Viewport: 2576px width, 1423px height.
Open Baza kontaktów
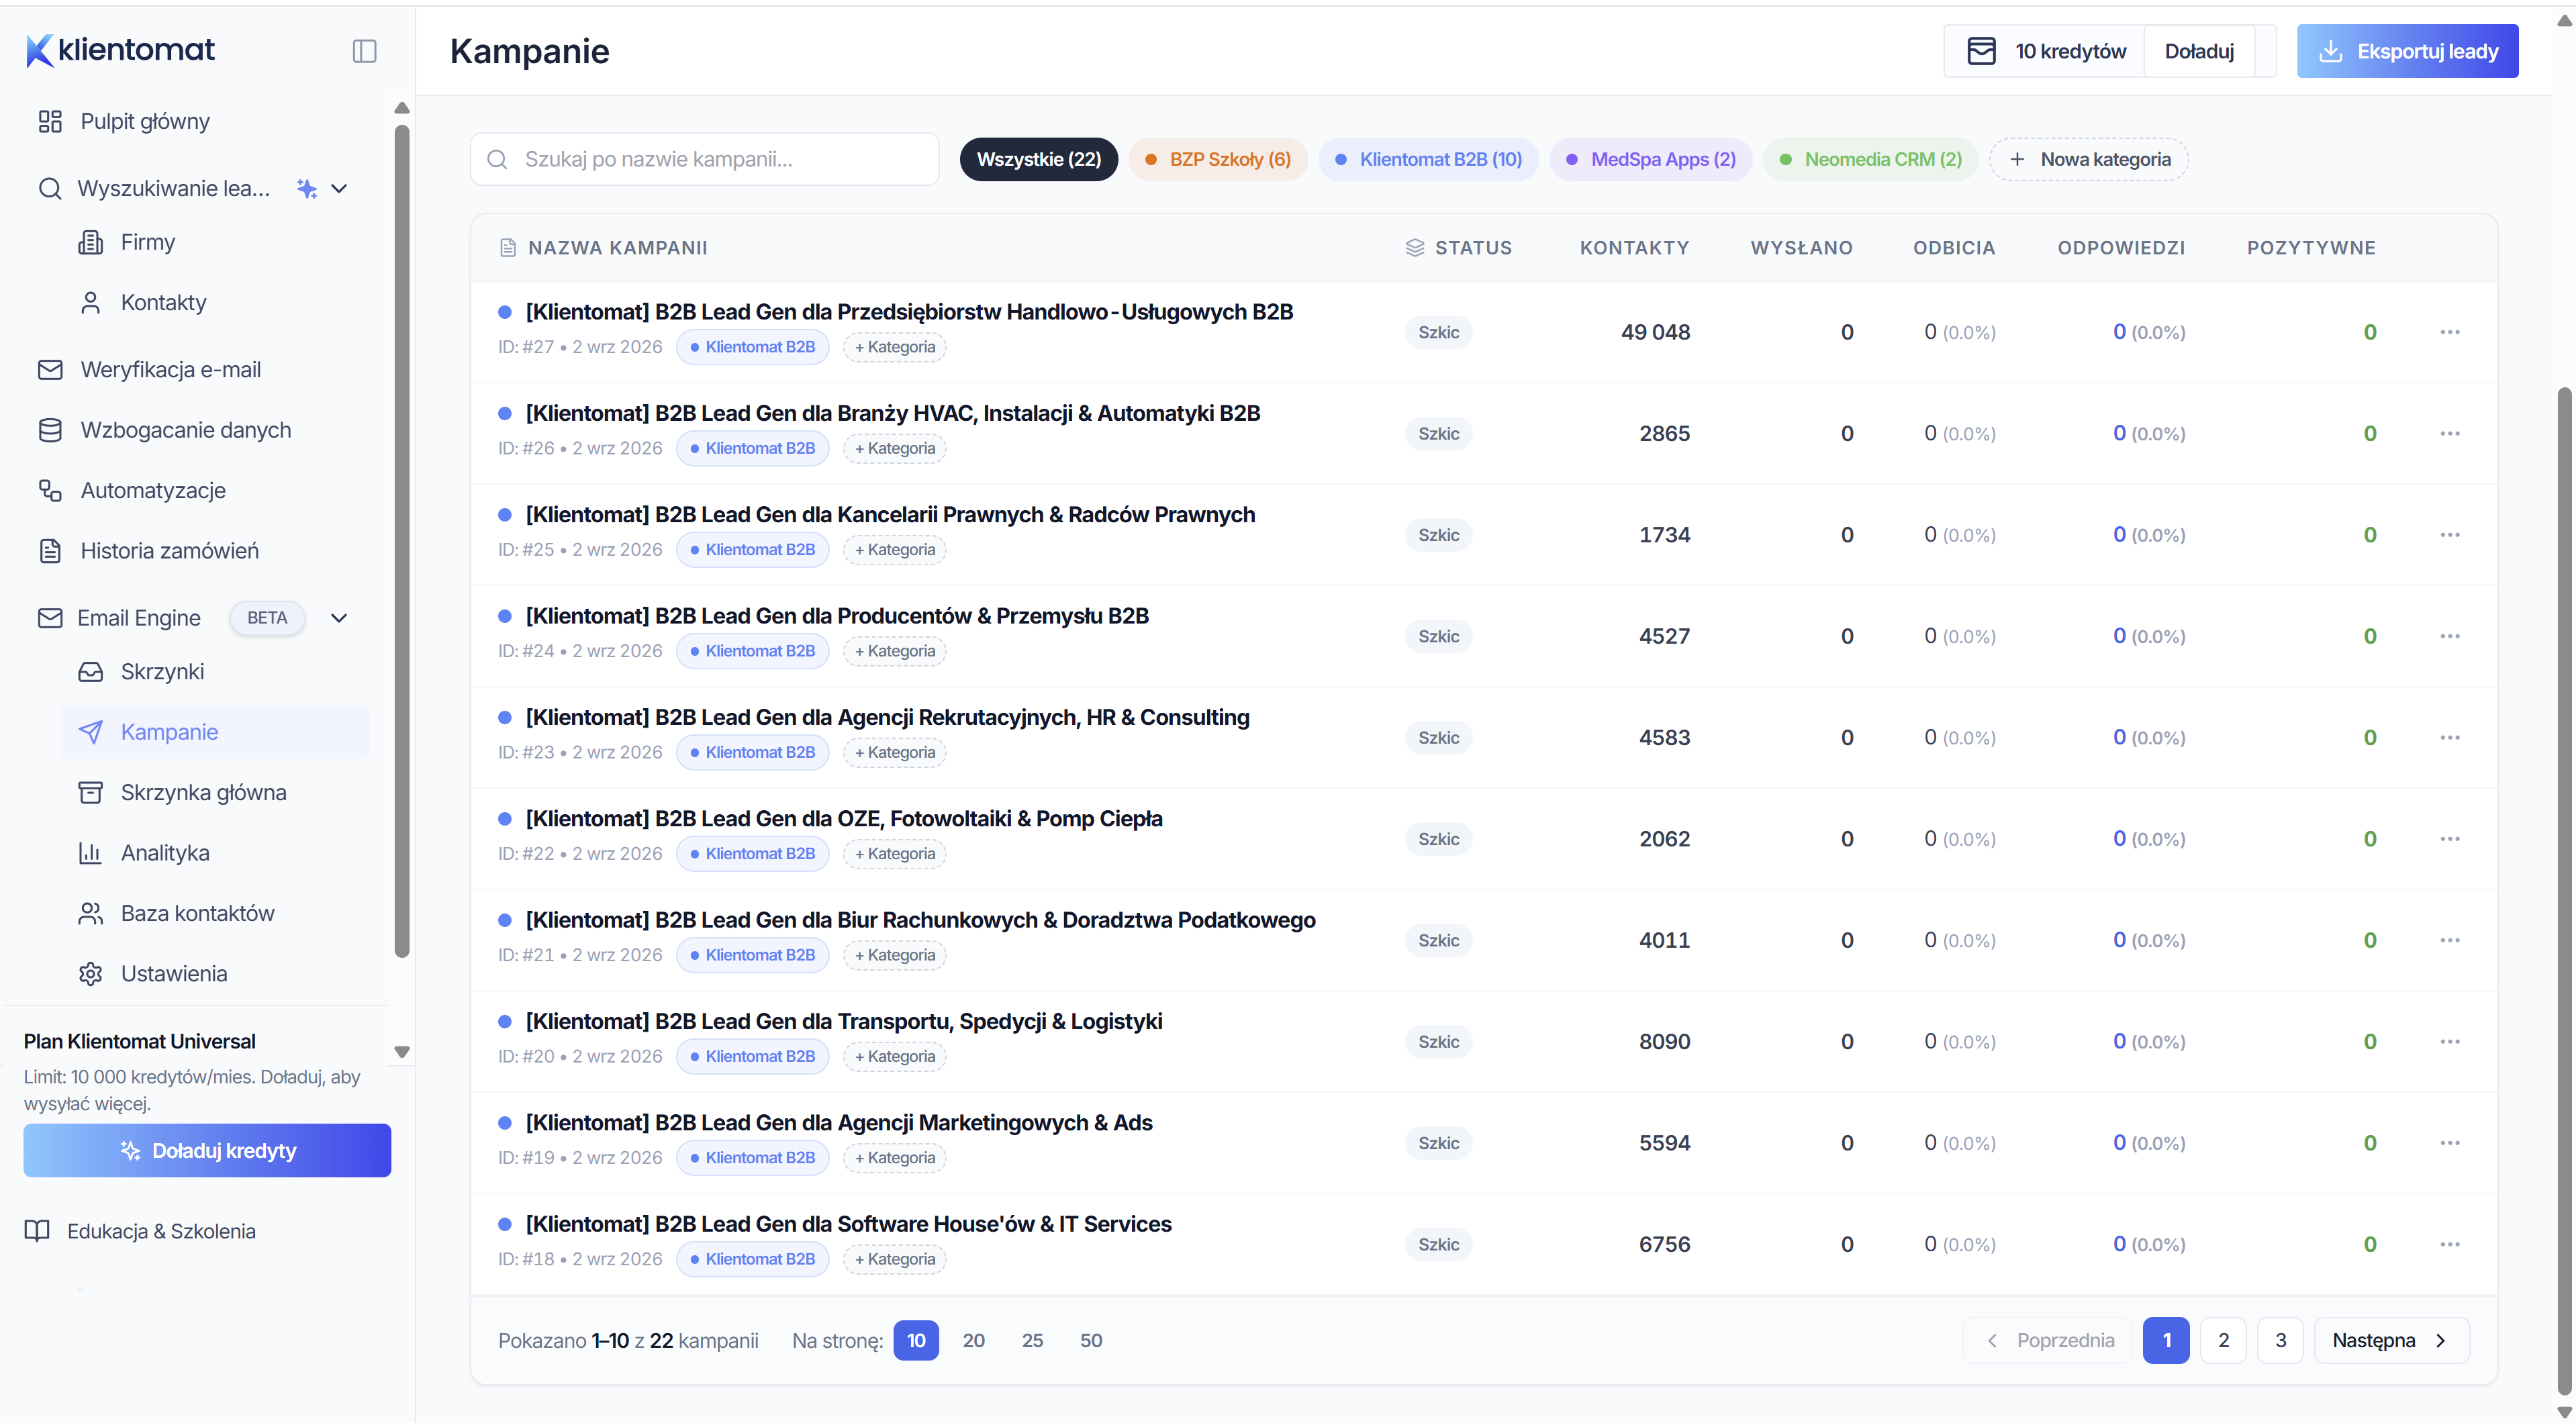tap(176, 913)
